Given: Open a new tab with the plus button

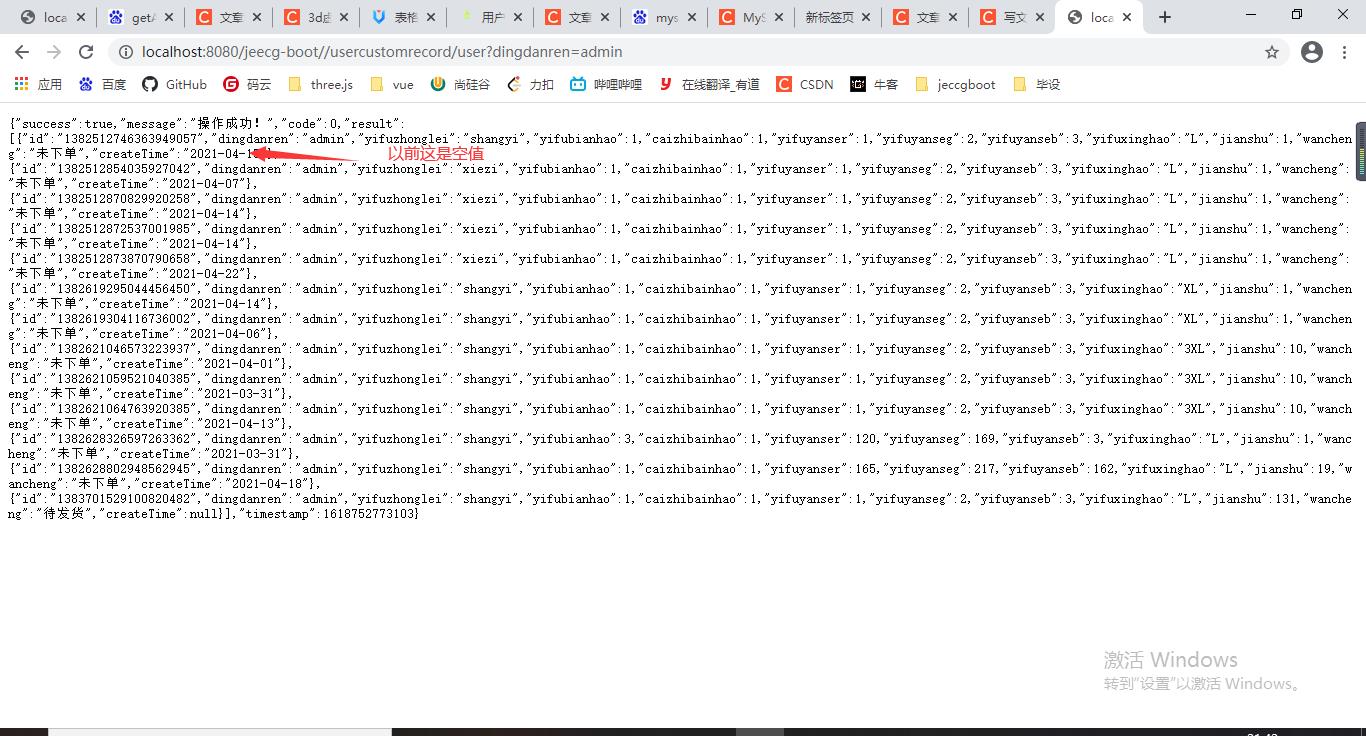Looking at the screenshot, I should [1164, 17].
